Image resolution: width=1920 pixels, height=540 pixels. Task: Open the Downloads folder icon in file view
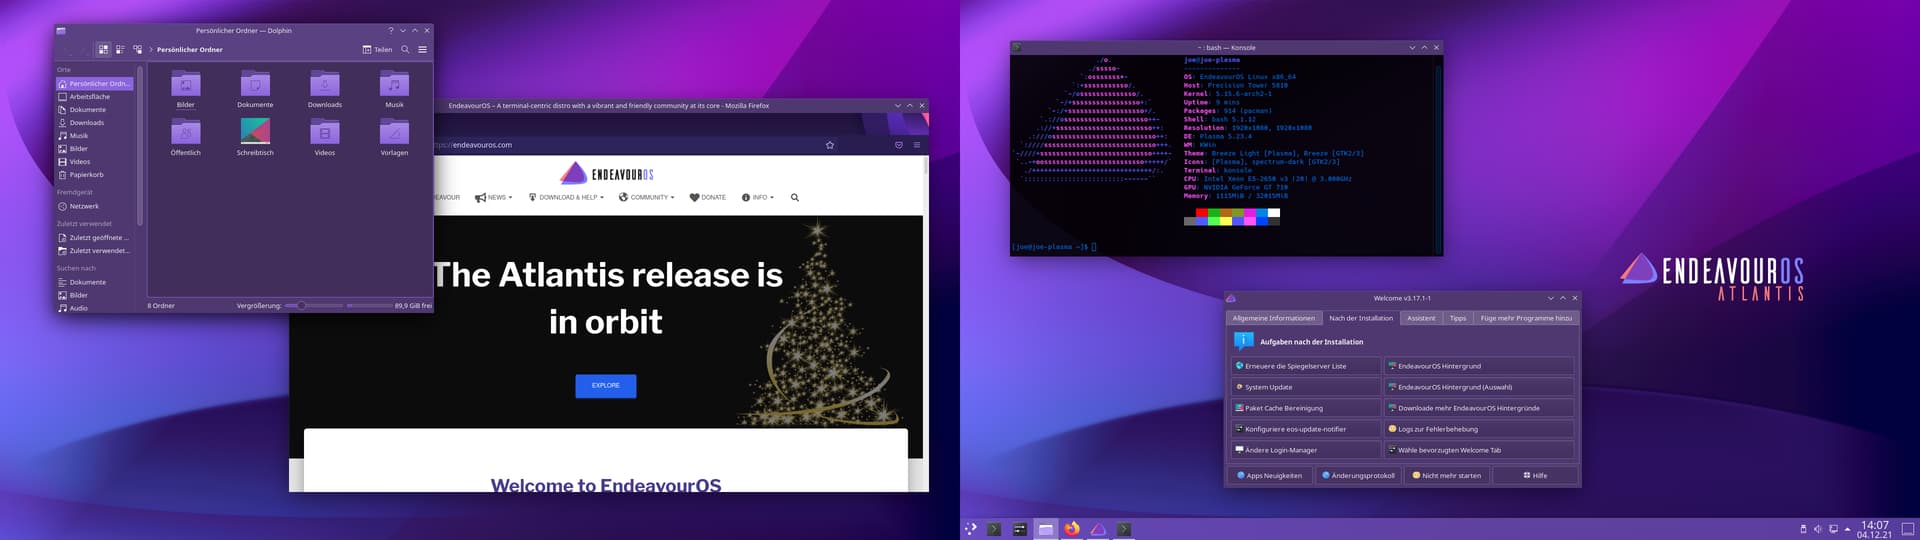325,88
